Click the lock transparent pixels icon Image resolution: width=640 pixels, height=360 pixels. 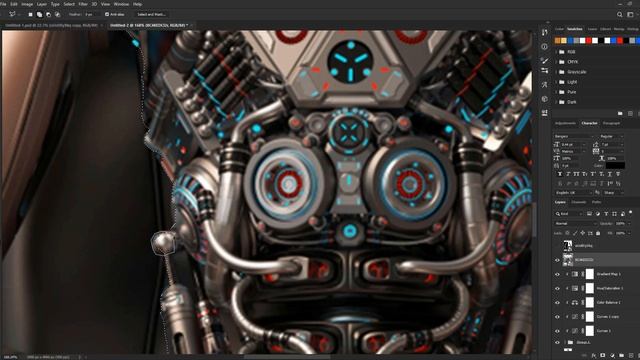point(567,233)
